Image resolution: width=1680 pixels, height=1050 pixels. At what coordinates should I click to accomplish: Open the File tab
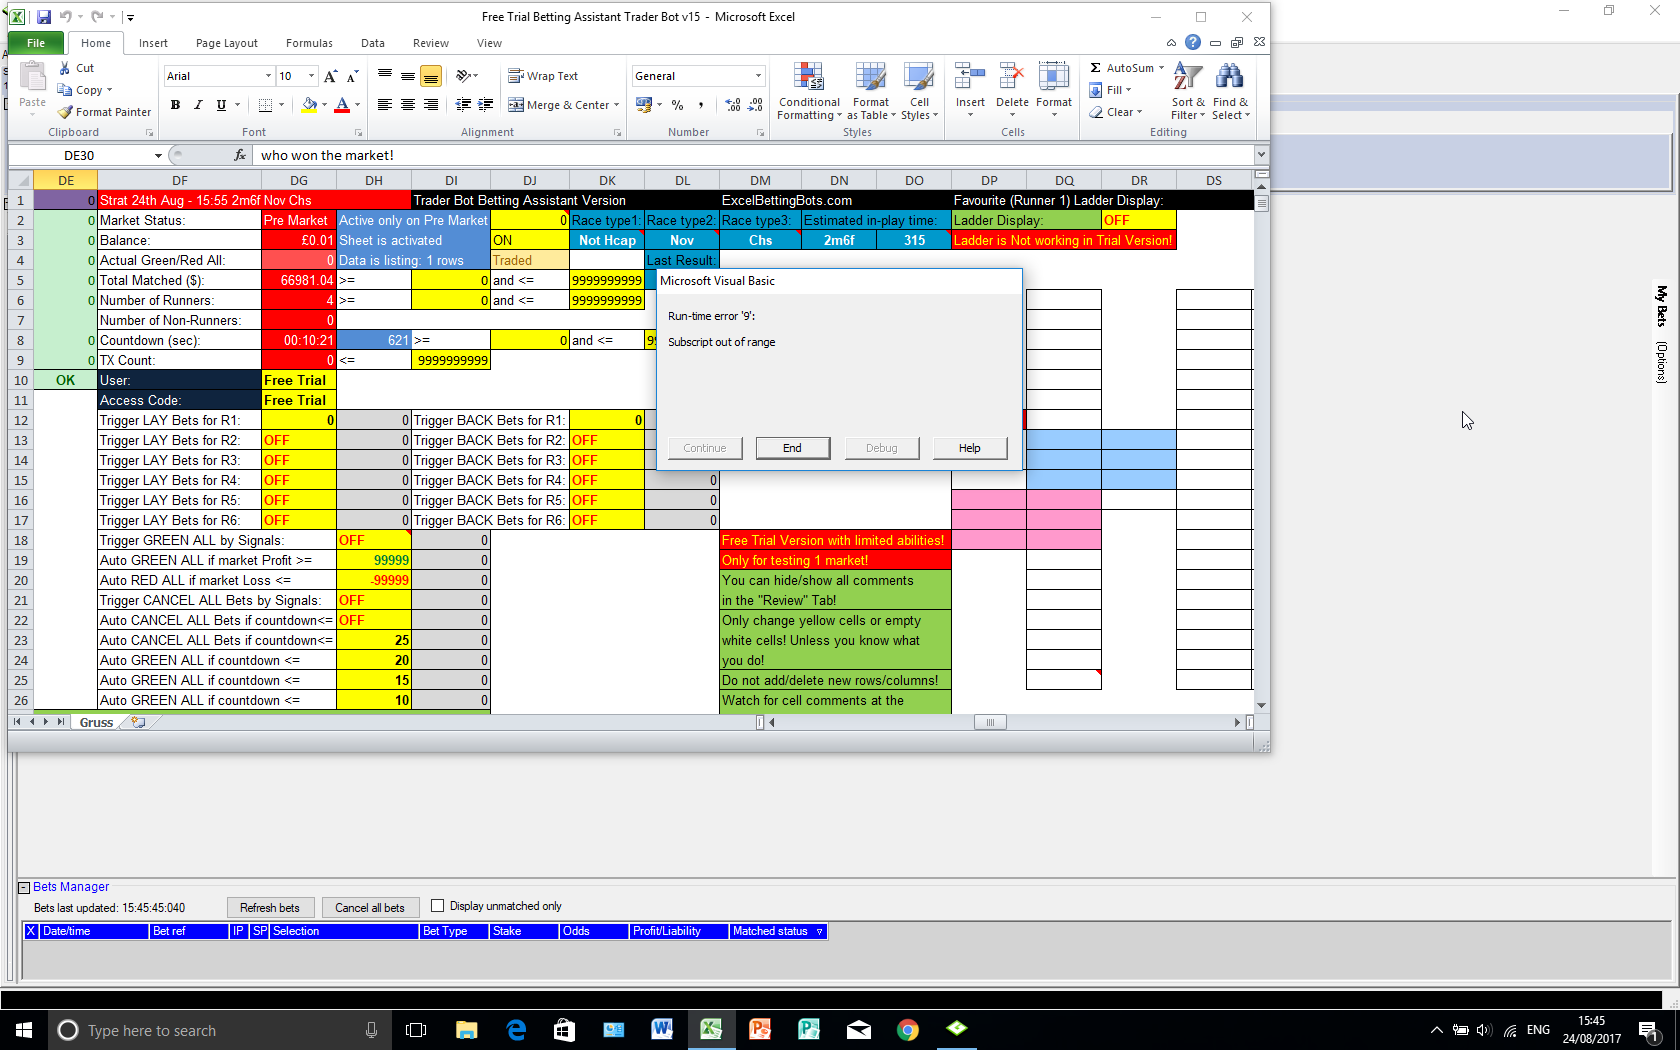click(36, 43)
